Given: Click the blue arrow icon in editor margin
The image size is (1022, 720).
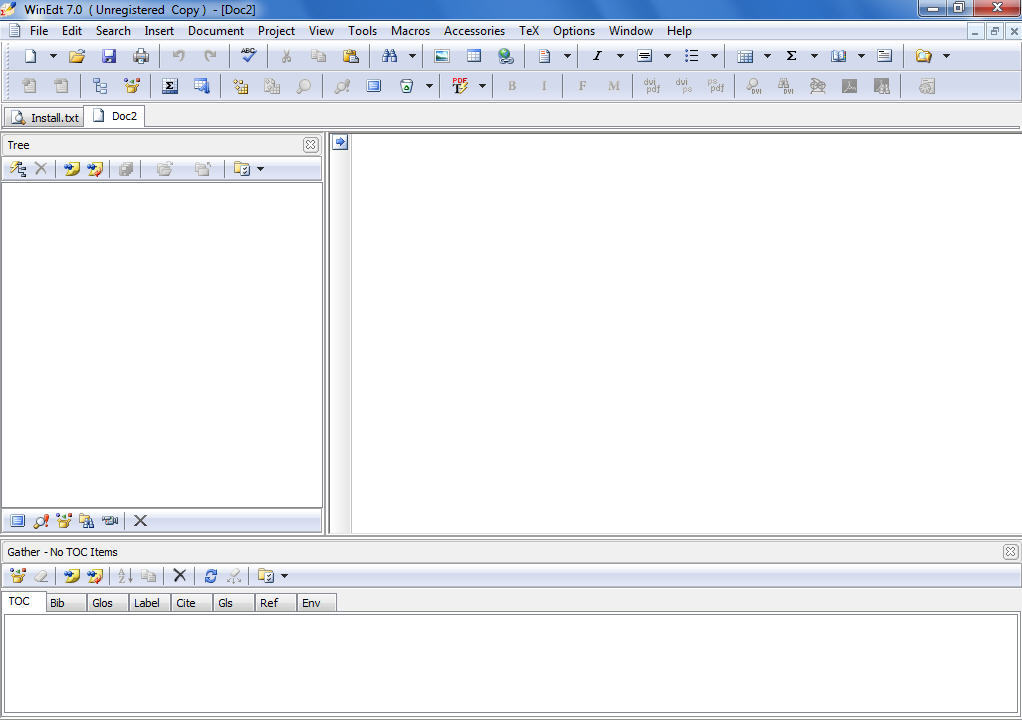Looking at the screenshot, I should click(x=340, y=142).
